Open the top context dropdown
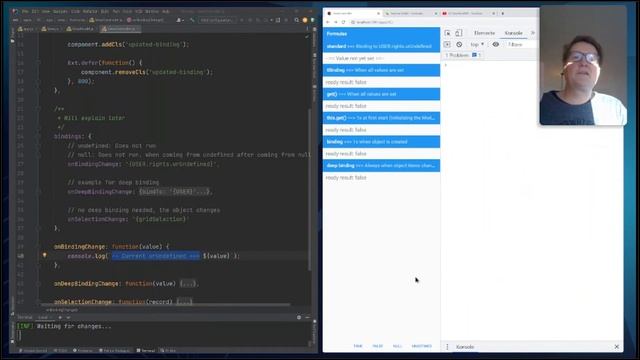This screenshot has width=640, height=360. coord(477,44)
